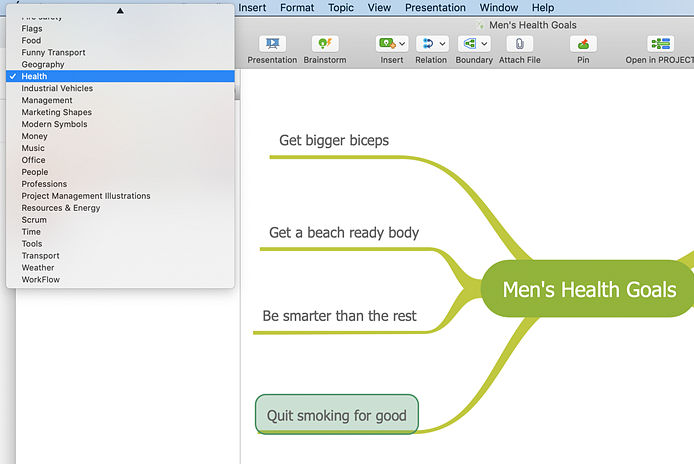This screenshot has width=694, height=464.
Task: Open the Window menu
Action: coord(499,8)
